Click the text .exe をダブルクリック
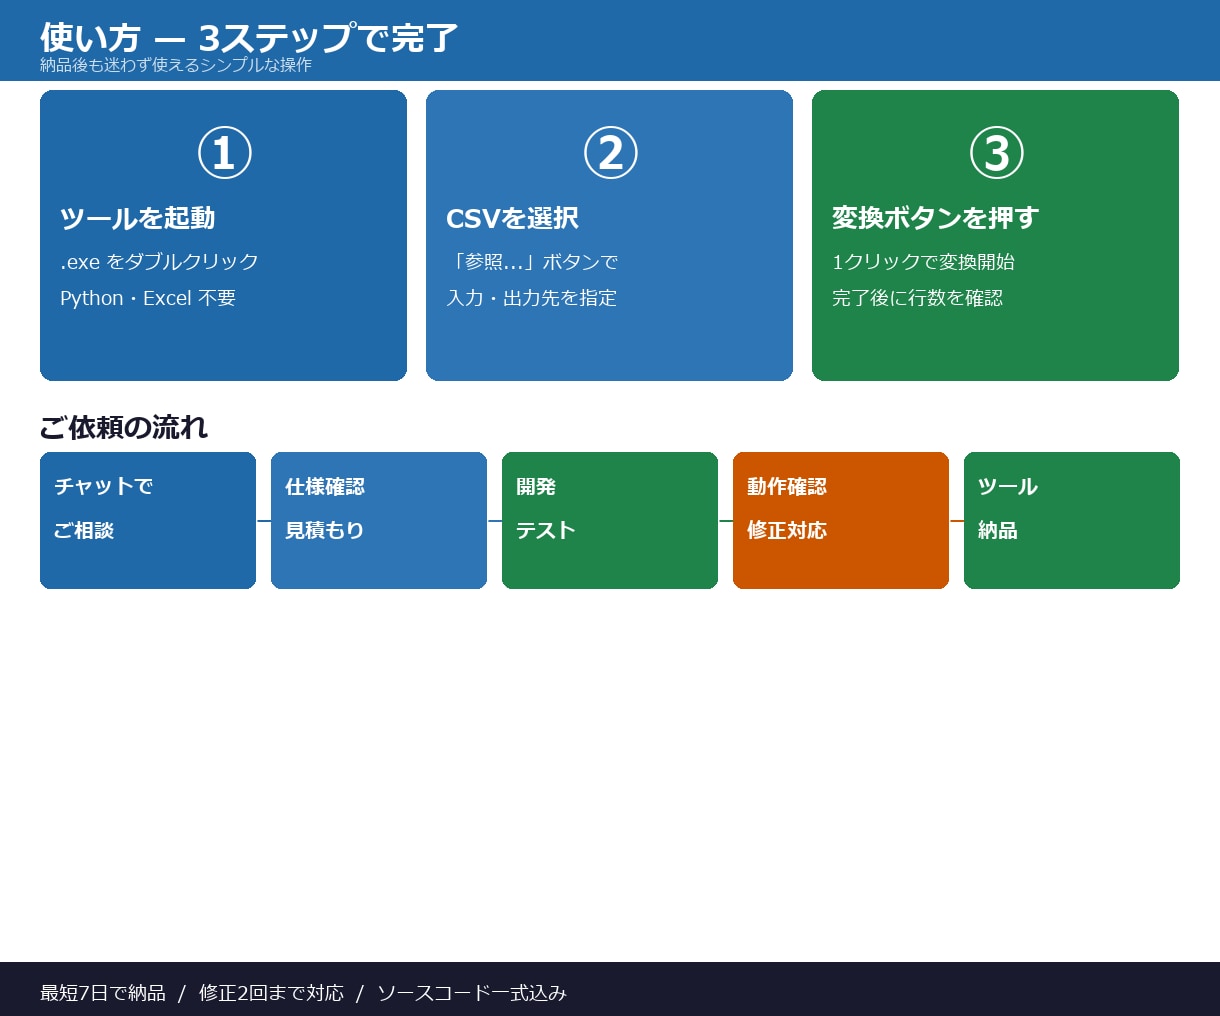This screenshot has height=1016, width=1220. (x=159, y=262)
